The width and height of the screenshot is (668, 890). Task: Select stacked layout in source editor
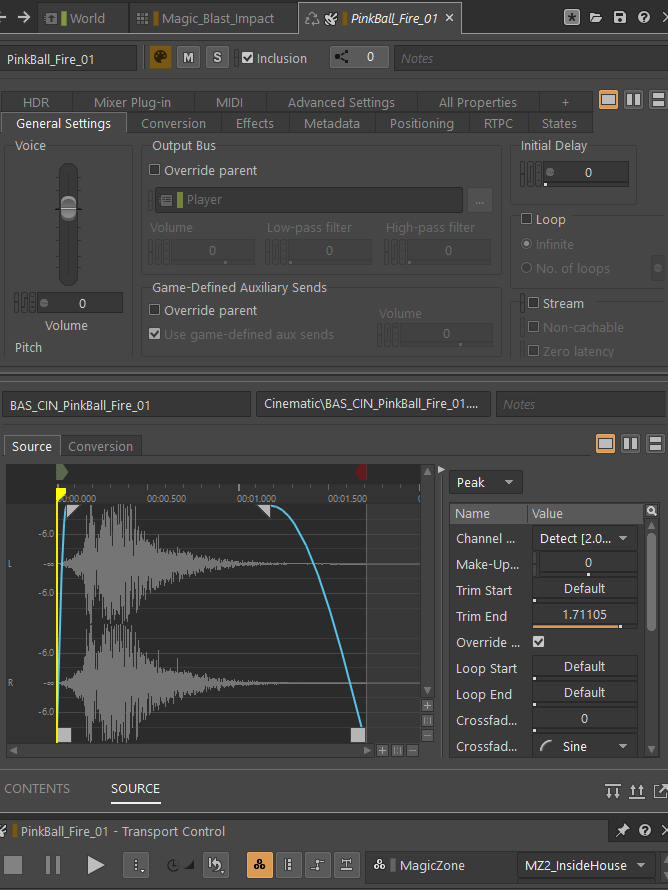(x=655, y=444)
